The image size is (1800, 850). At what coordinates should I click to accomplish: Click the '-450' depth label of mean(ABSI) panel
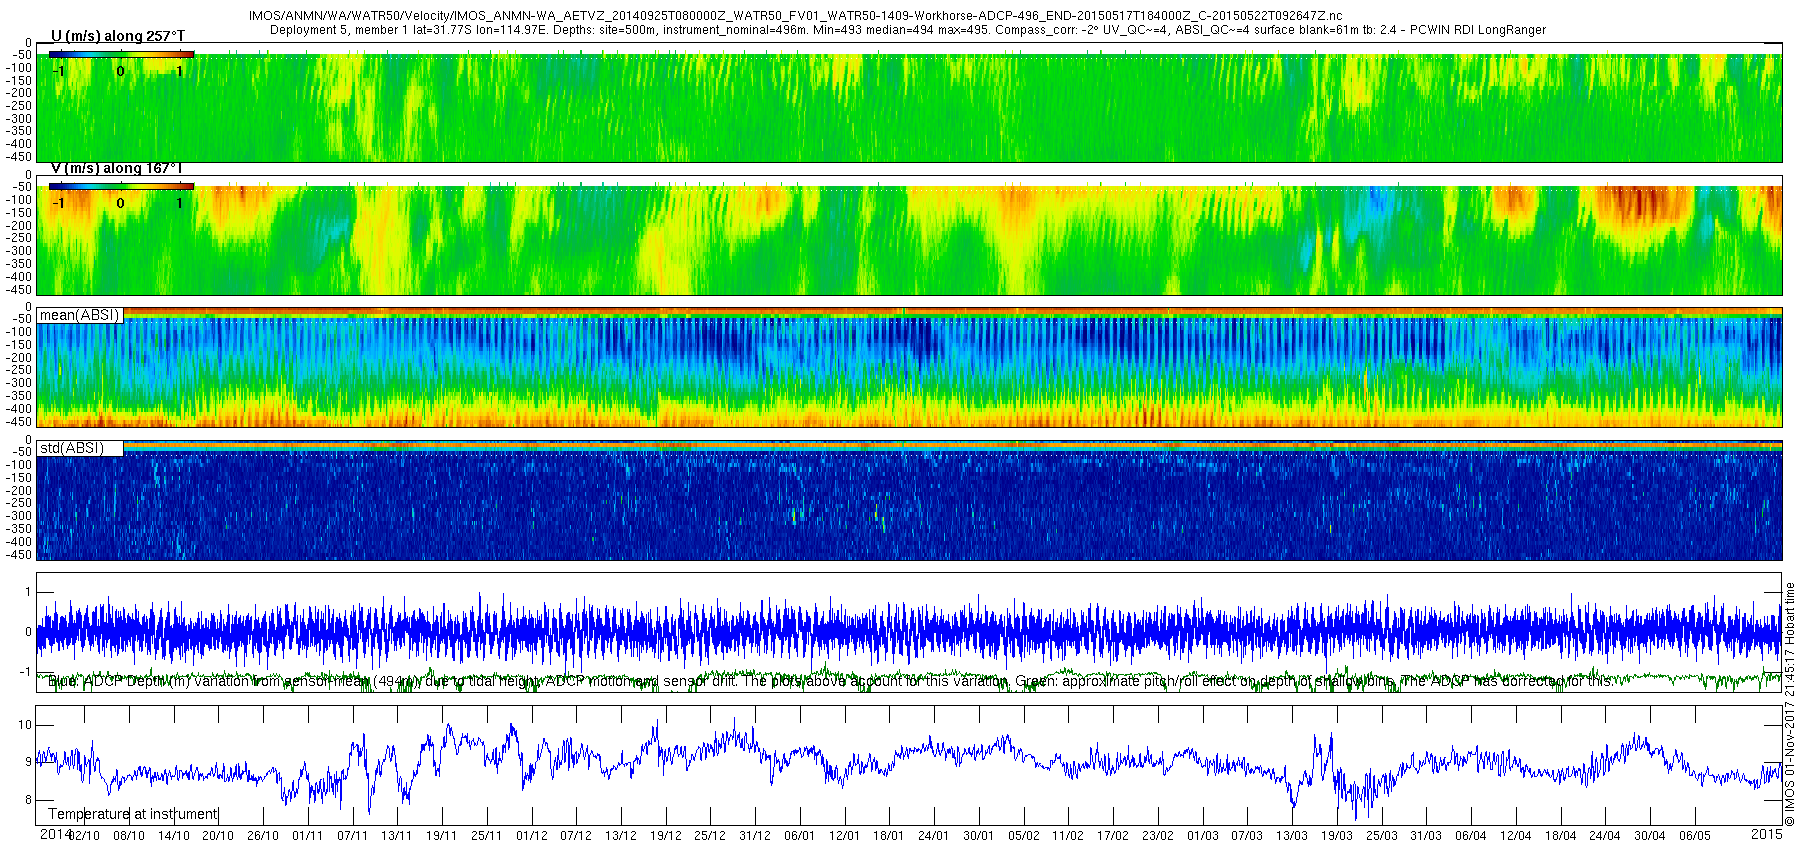tap(20, 422)
